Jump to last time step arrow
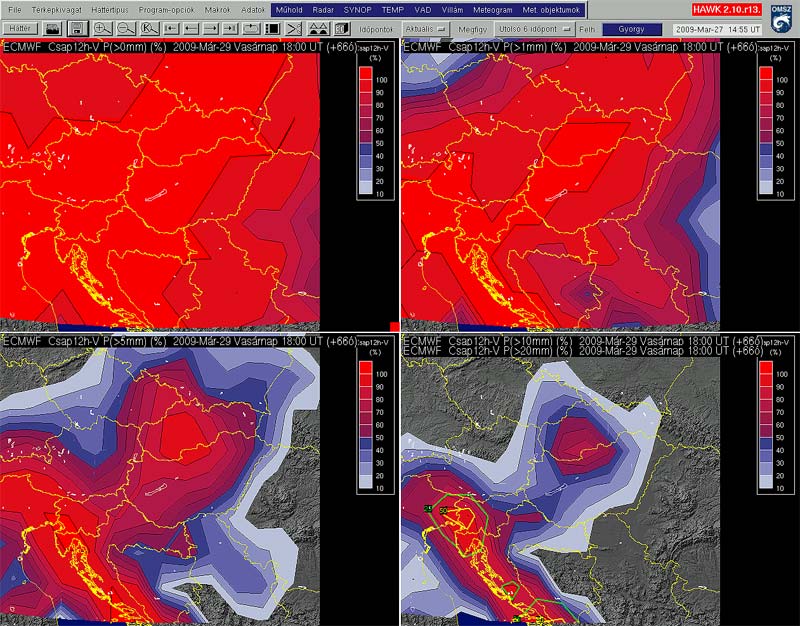The height and width of the screenshot is (626, 800). click(231, 30)
